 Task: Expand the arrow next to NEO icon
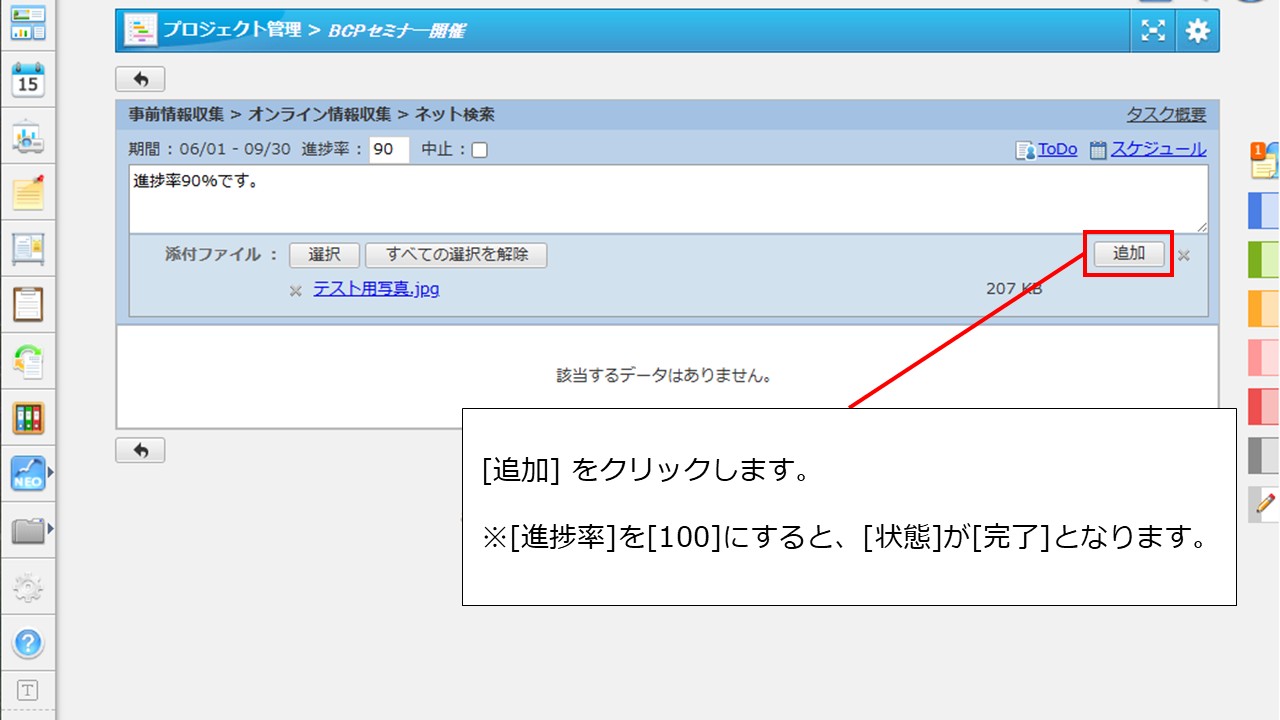[x=50, y=470]
